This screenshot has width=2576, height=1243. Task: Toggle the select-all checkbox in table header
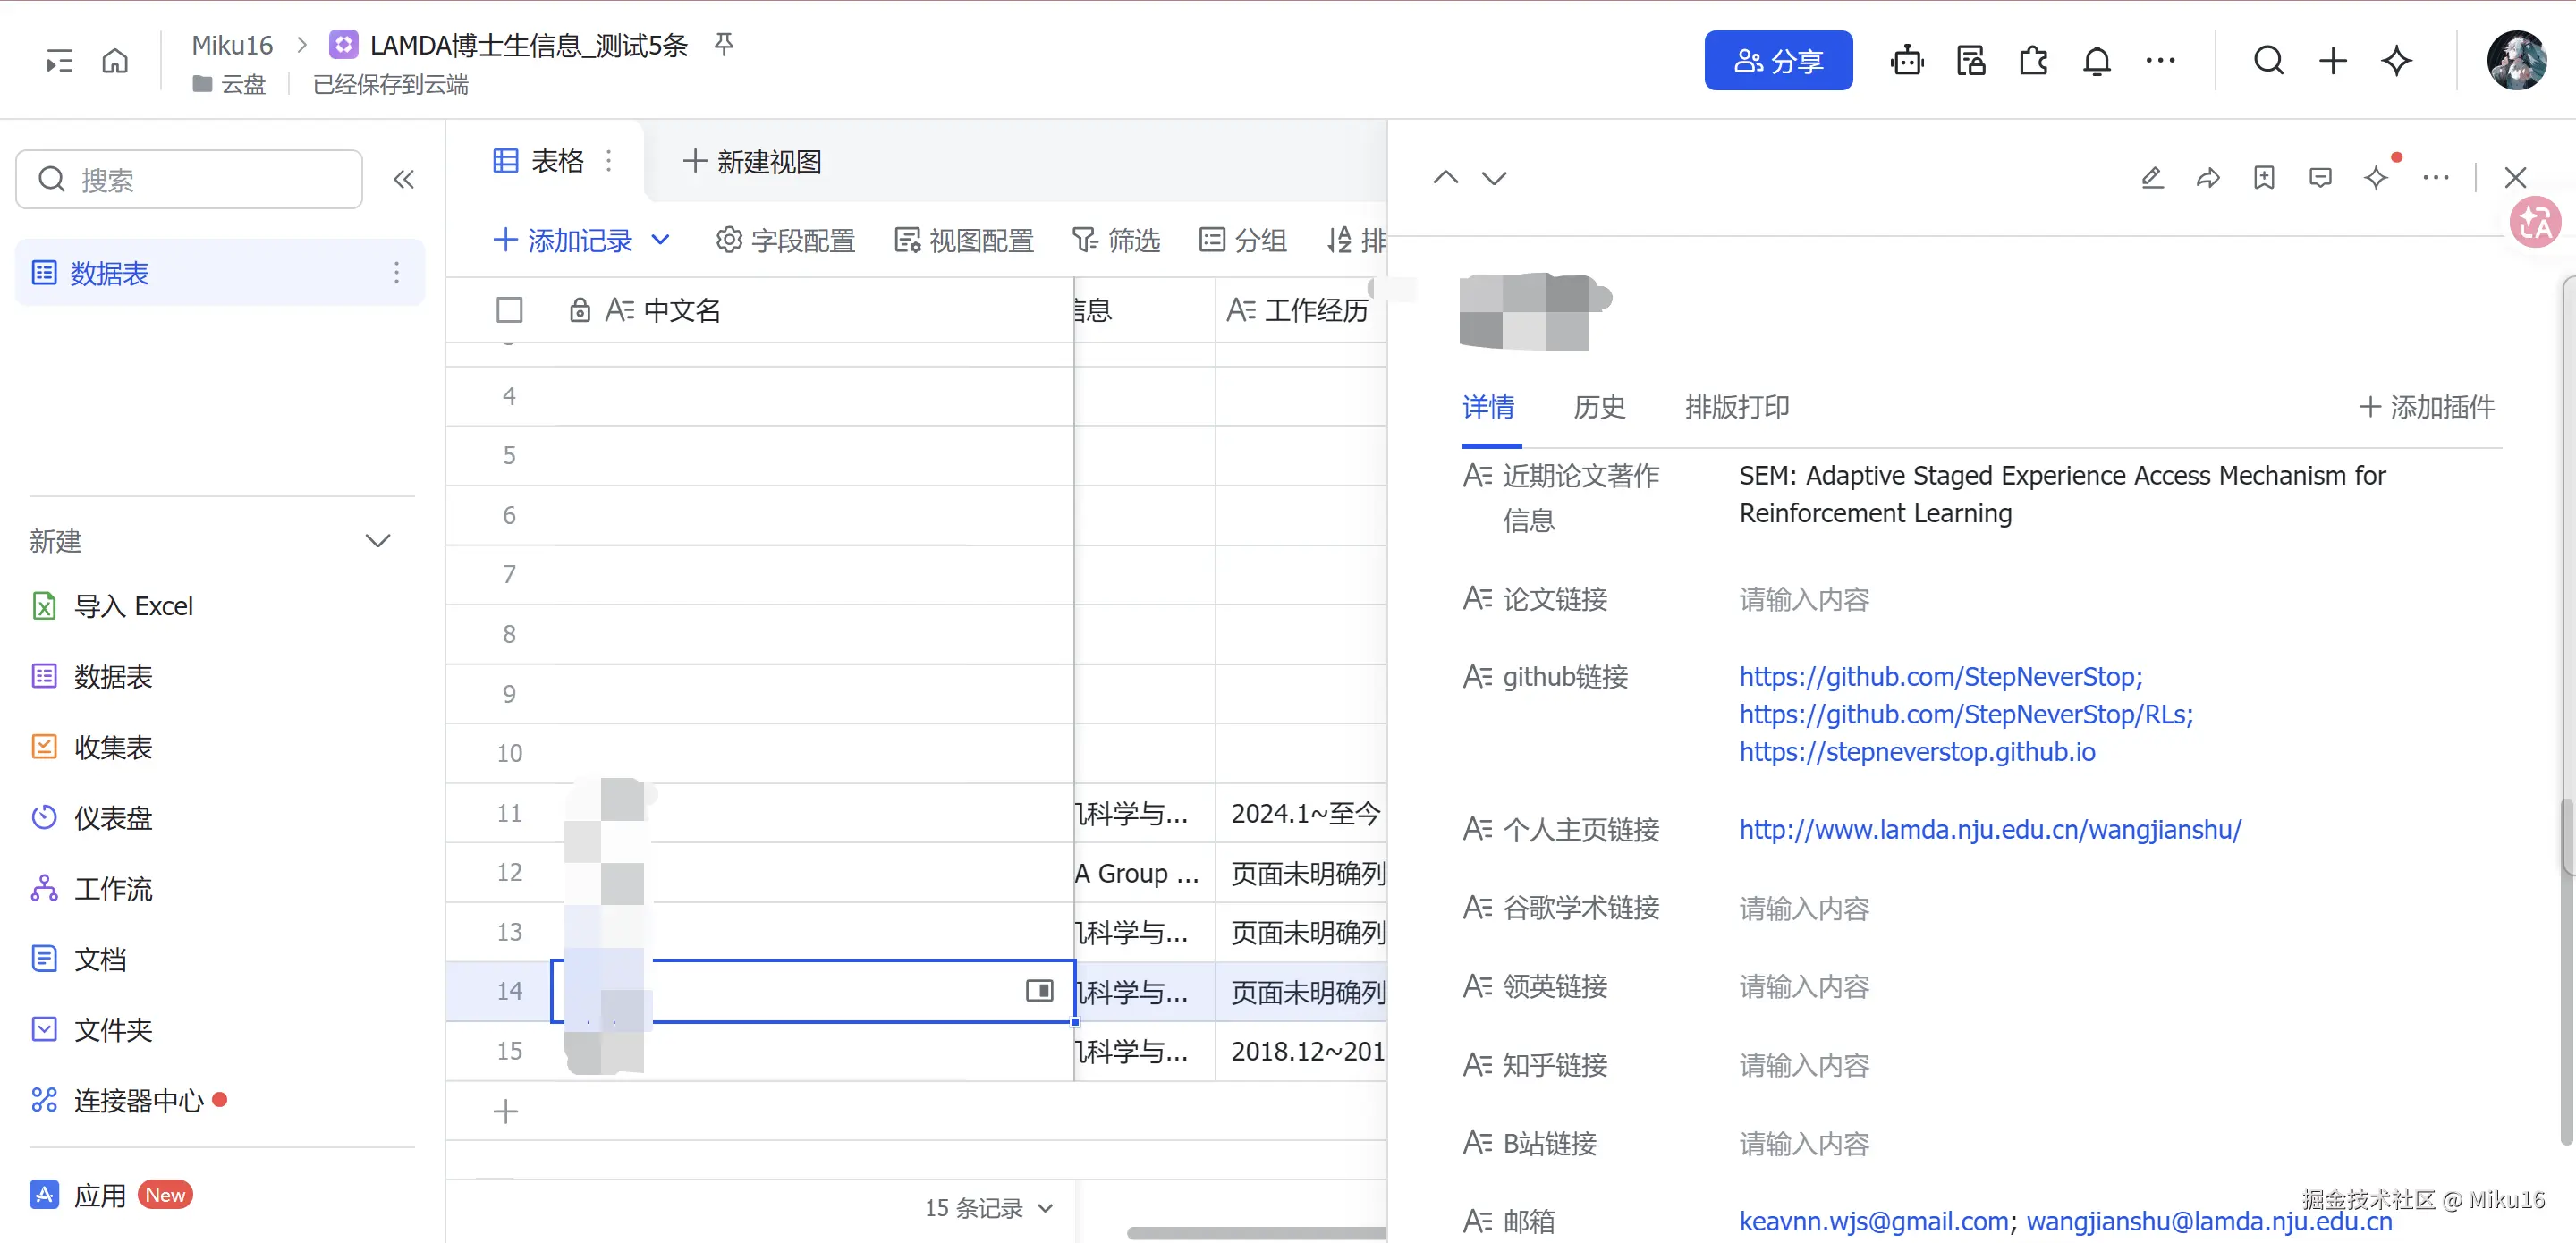click(509, 310)
